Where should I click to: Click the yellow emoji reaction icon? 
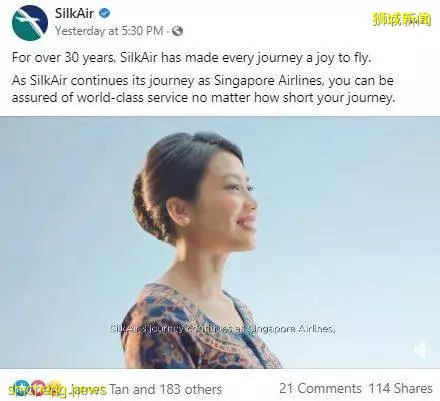click(x=54, y=387)
